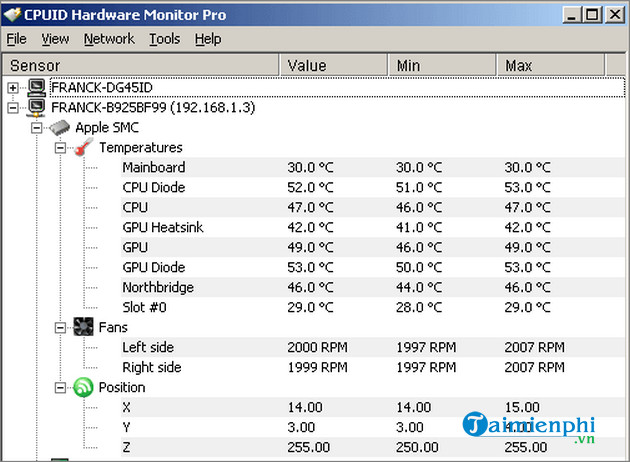
Task: Select the Mainboard temperature row
Action: [x=372, y=167]
